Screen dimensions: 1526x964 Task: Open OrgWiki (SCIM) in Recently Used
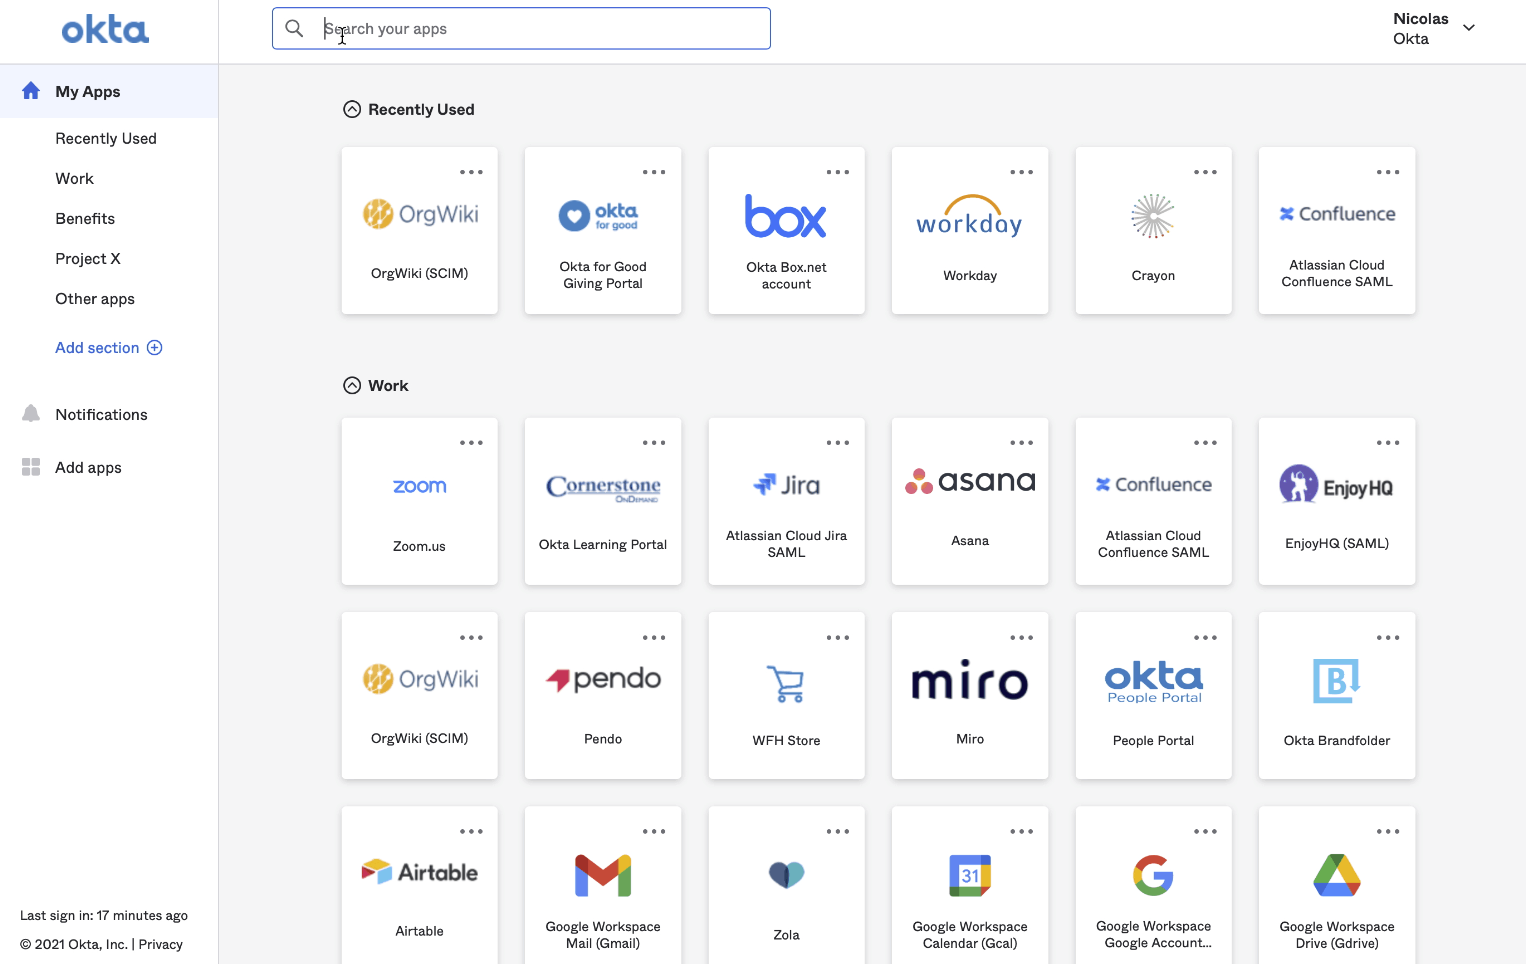tap(419, 231)
